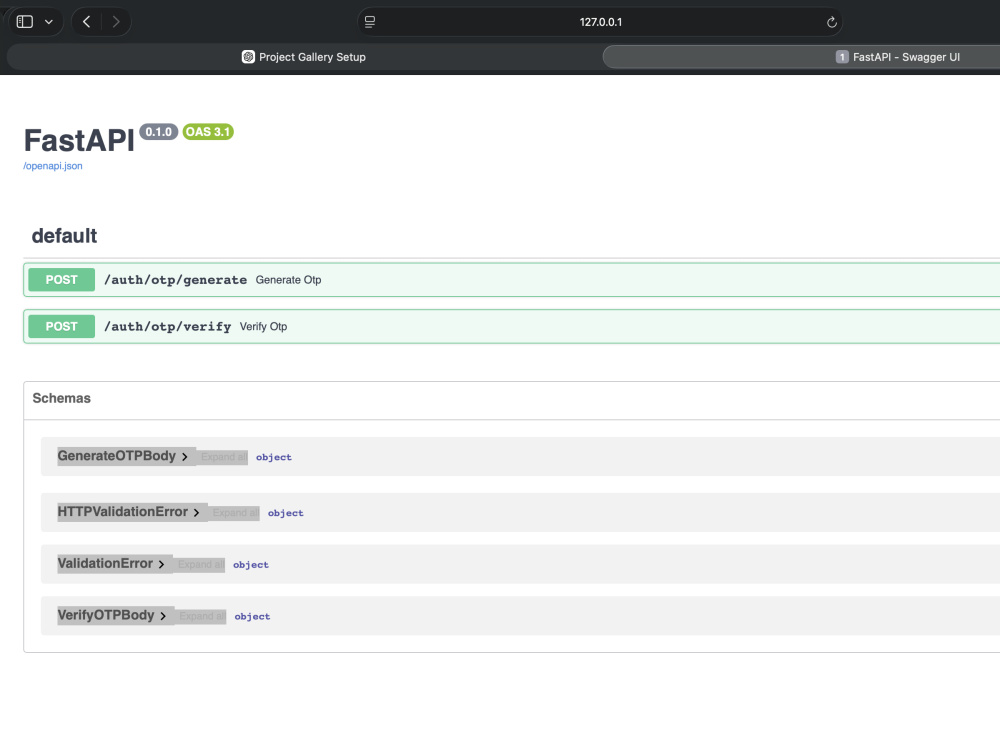Click the Verify Otp summary text
This screenshot has height=750, width=1000.
[263, 327]
